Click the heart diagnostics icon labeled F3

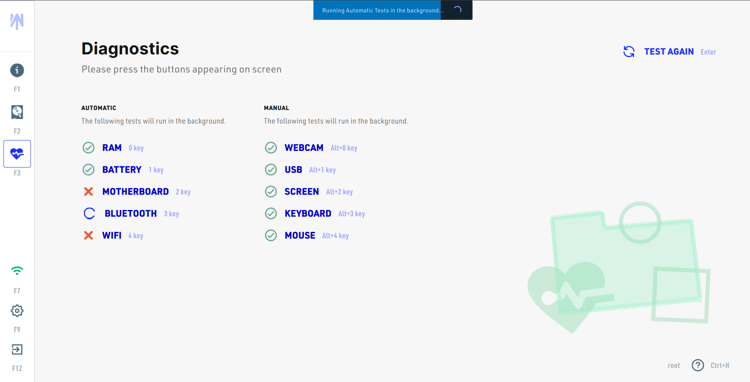pos(17,154)
